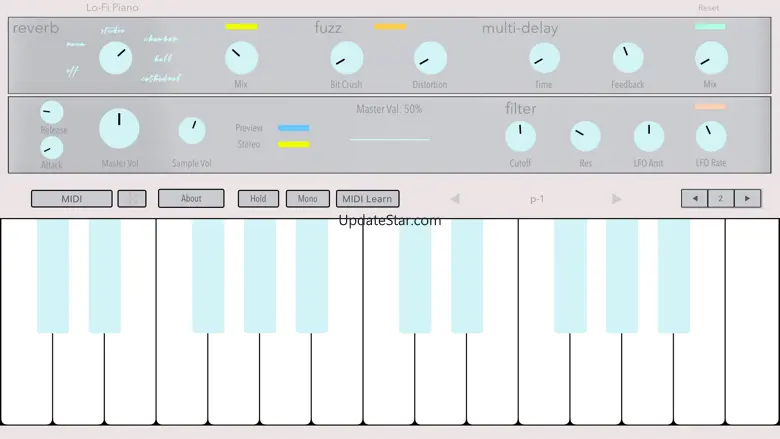Open the MIDI settings button

[72, 198]
